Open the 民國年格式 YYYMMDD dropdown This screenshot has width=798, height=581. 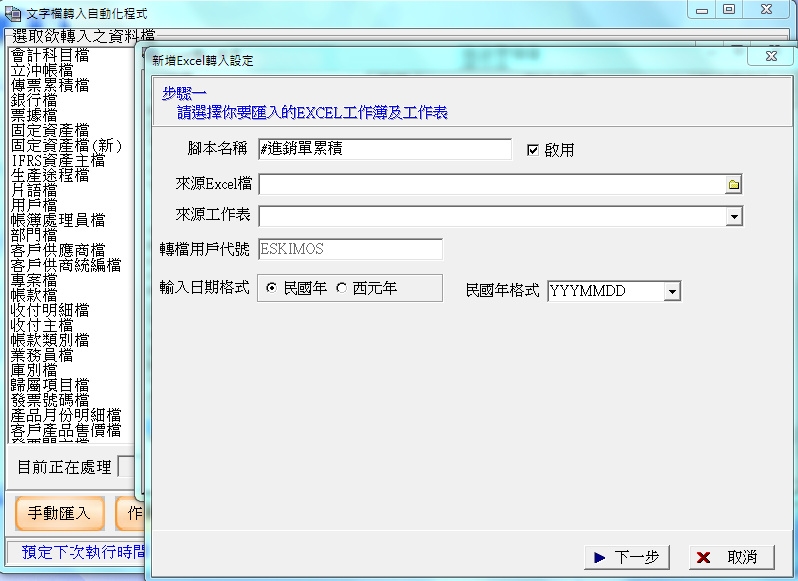pos(672,291)
